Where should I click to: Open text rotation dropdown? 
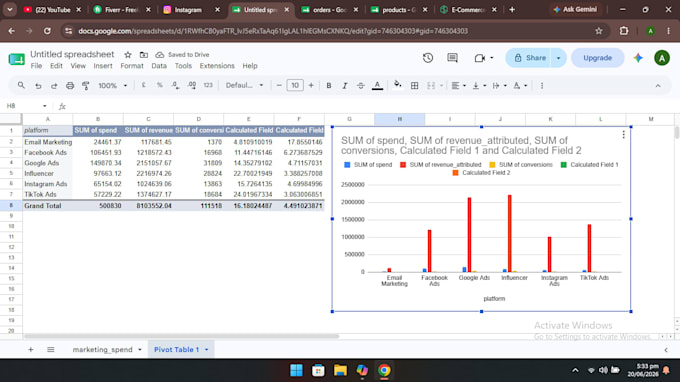tap(520, 86)
